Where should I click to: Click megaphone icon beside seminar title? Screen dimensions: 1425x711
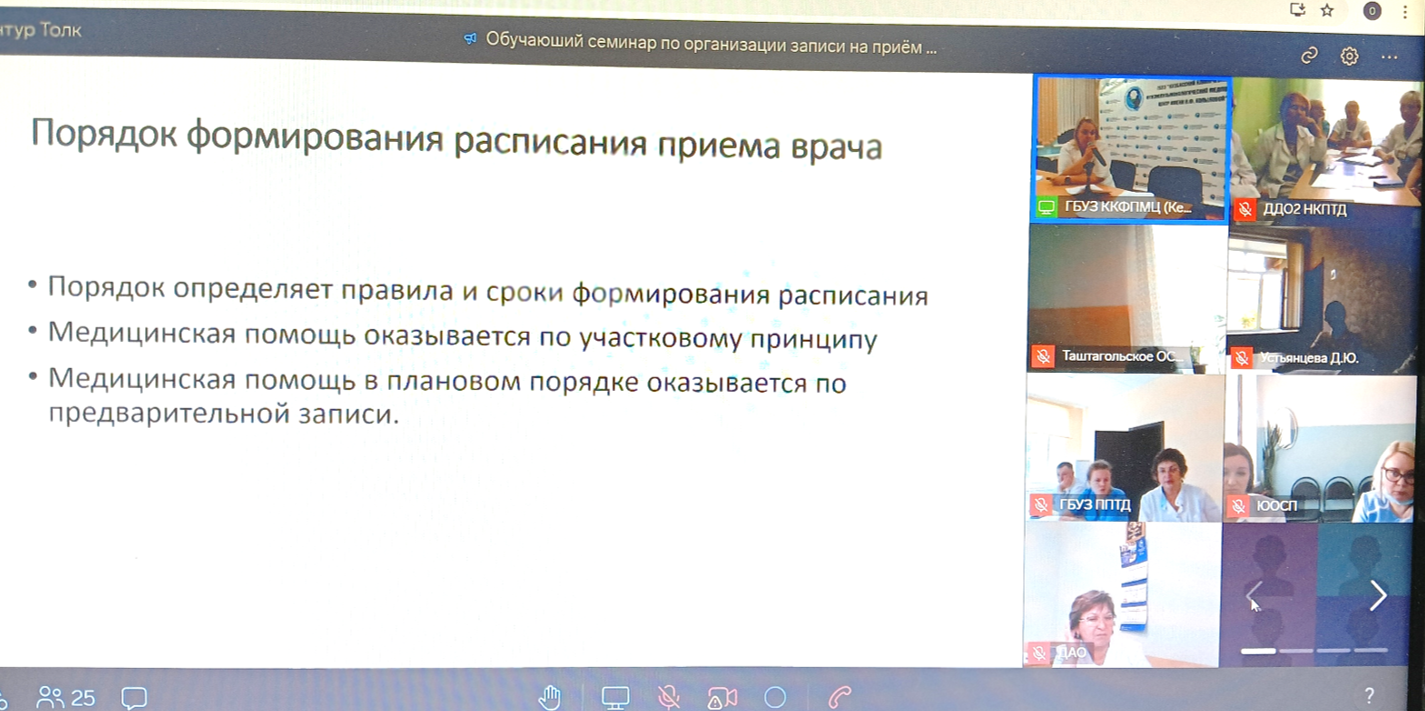click(470, 39)
